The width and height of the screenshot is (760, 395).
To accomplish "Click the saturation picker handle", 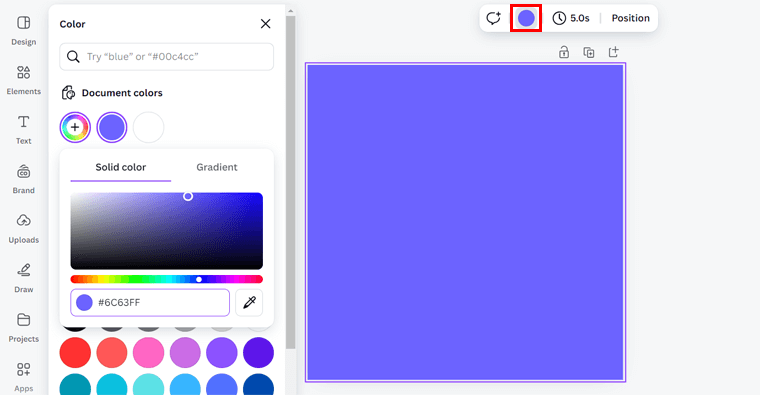I will click(188, 196).
